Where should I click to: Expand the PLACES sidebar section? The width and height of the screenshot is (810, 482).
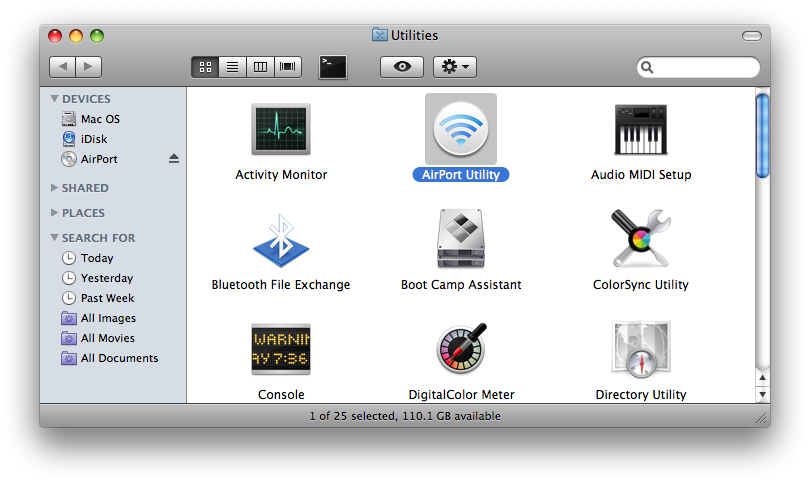coord(54,212)
